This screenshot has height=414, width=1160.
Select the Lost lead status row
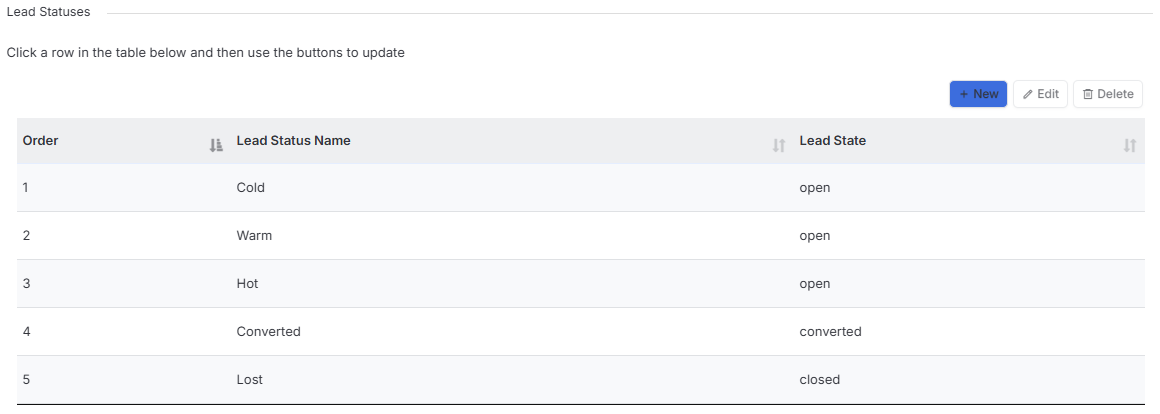click(x=579, y=380)
